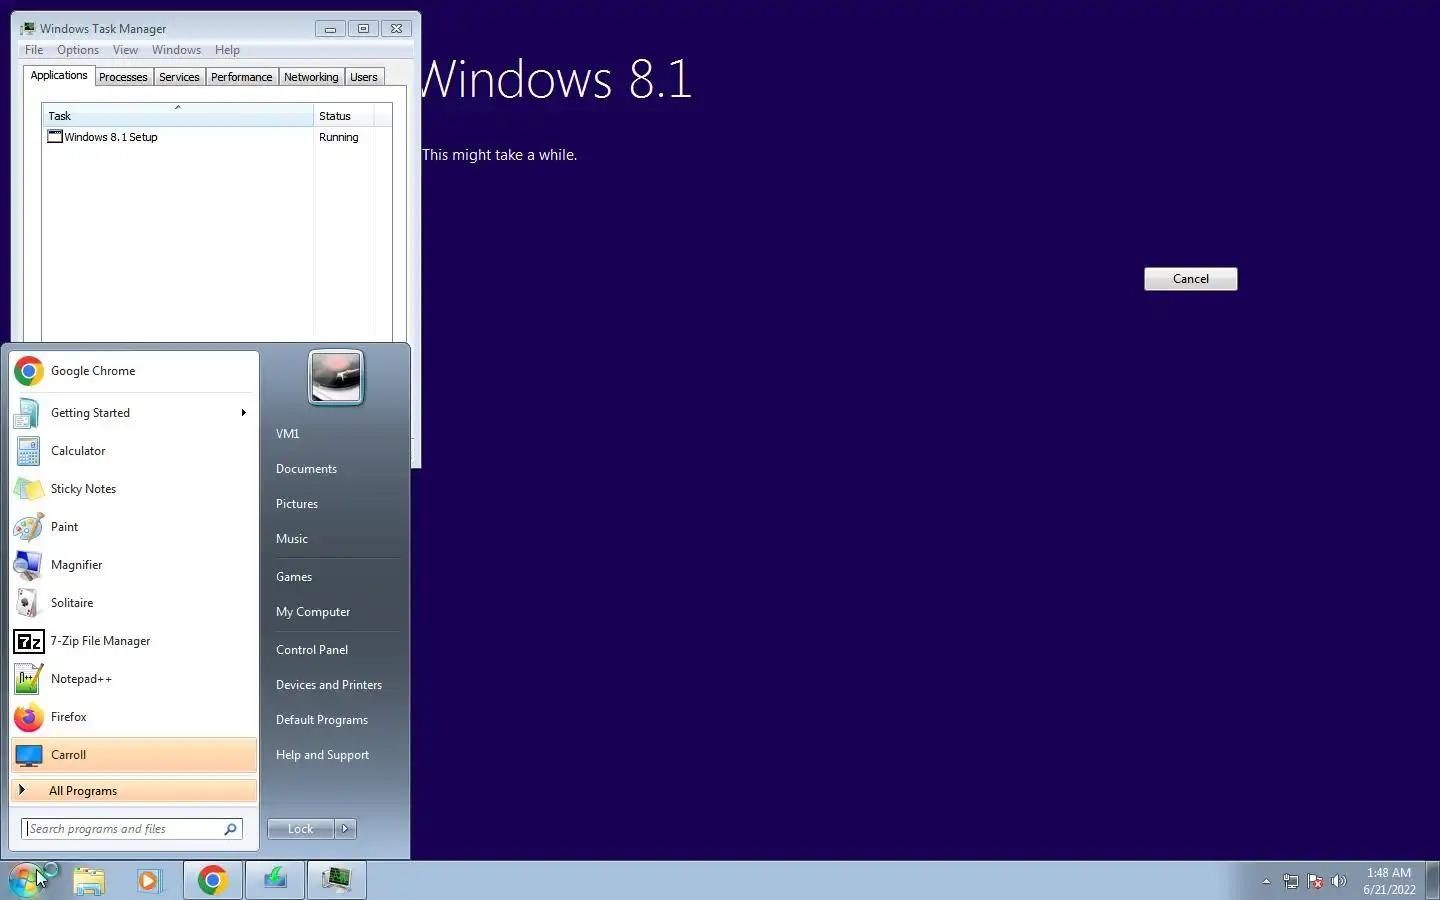Open Task Manager View menu

[x=125, y=50]
